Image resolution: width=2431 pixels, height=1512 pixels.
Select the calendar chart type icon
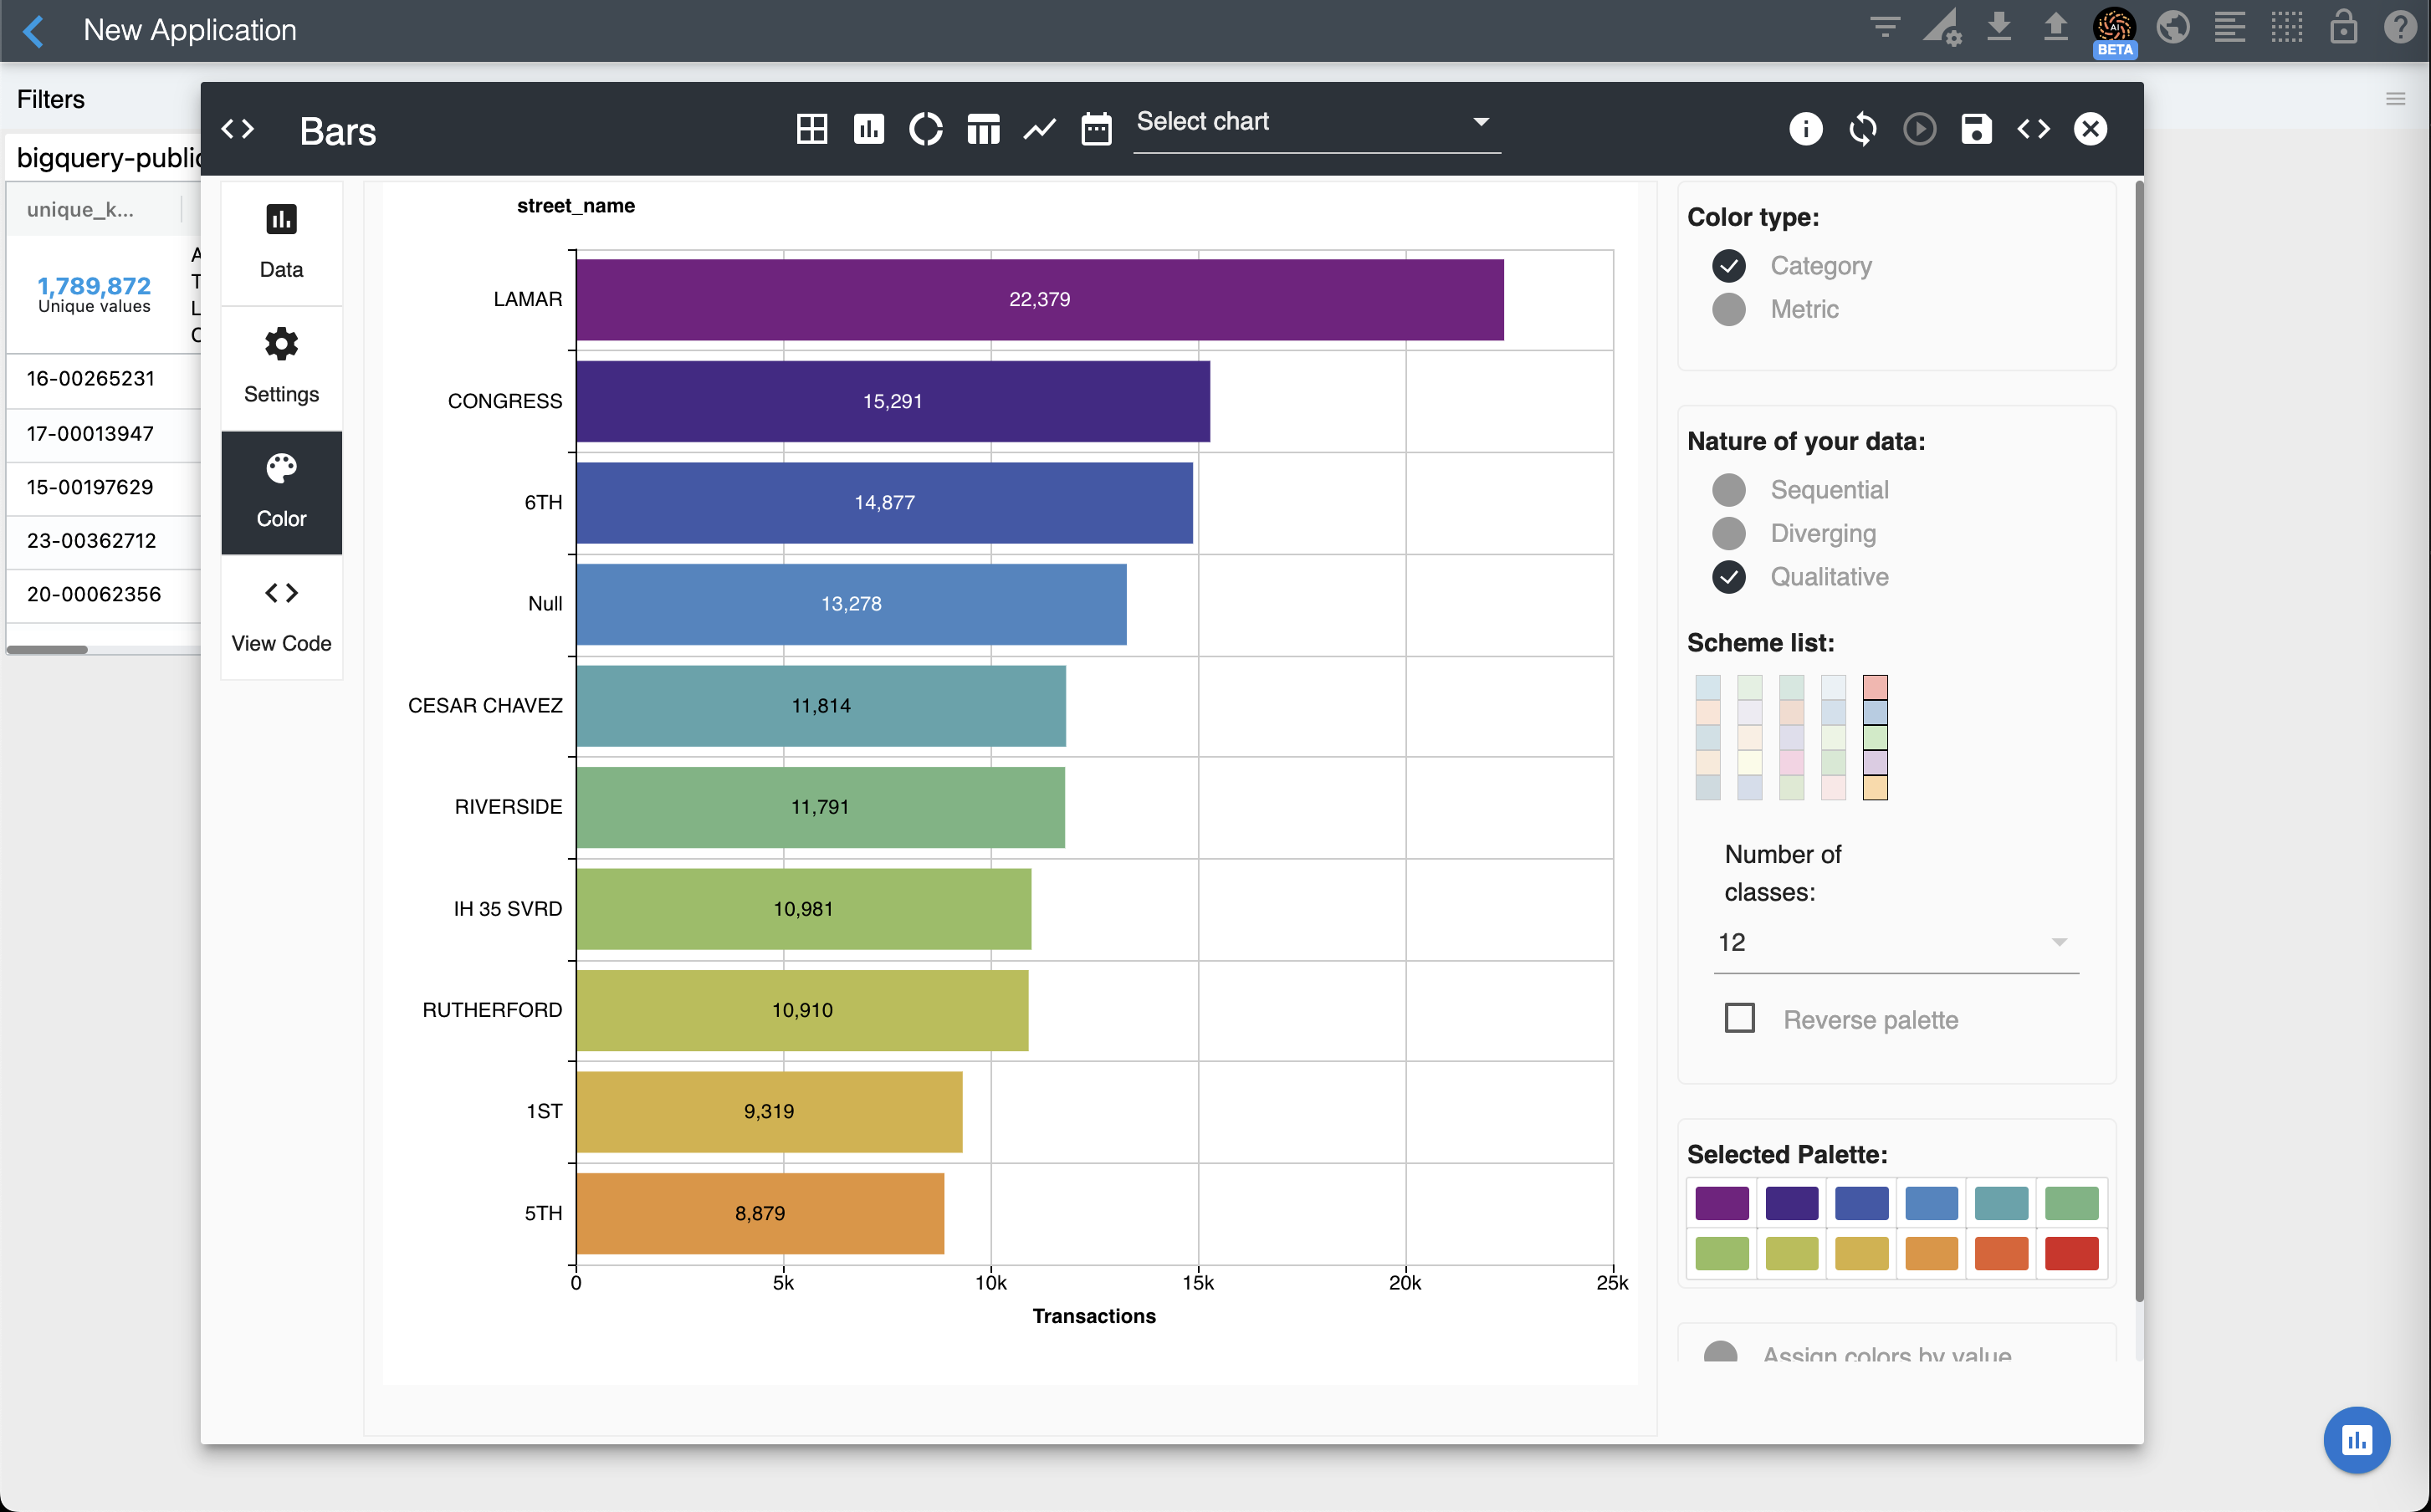(1096, 129)
